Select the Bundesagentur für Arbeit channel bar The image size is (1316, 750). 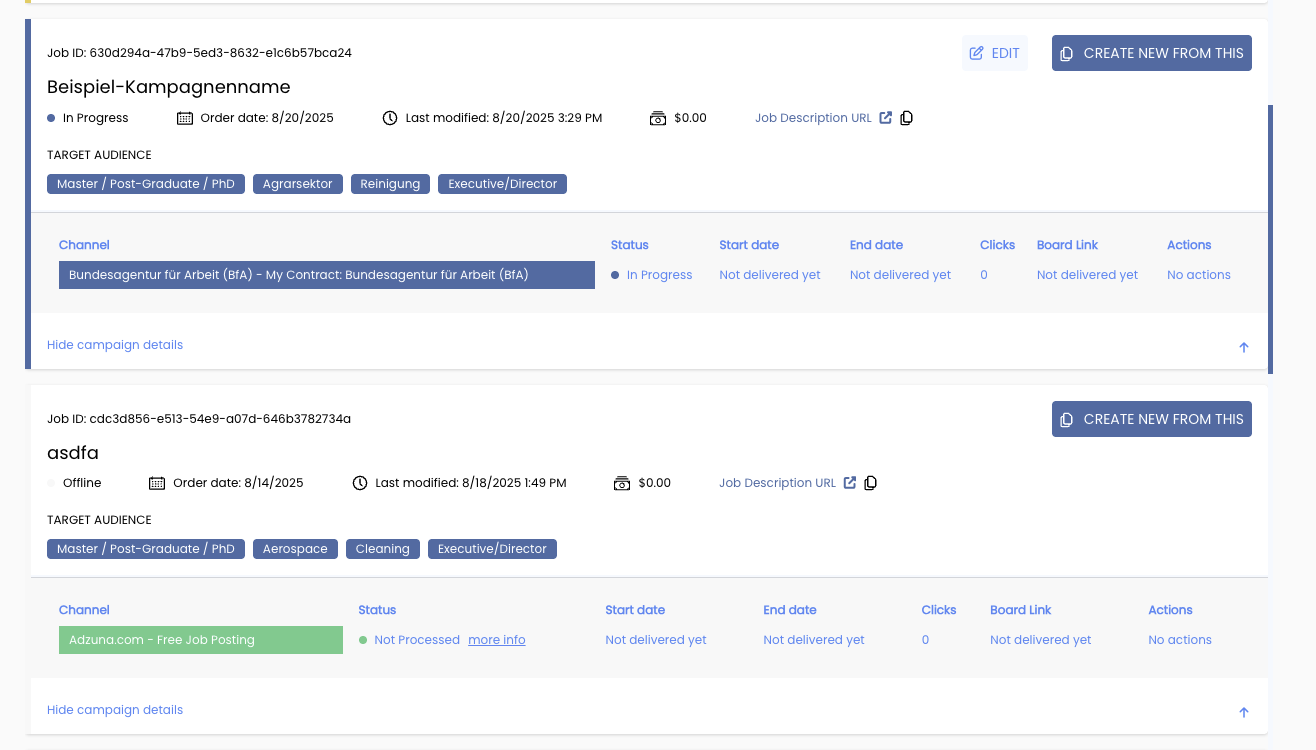326,275
